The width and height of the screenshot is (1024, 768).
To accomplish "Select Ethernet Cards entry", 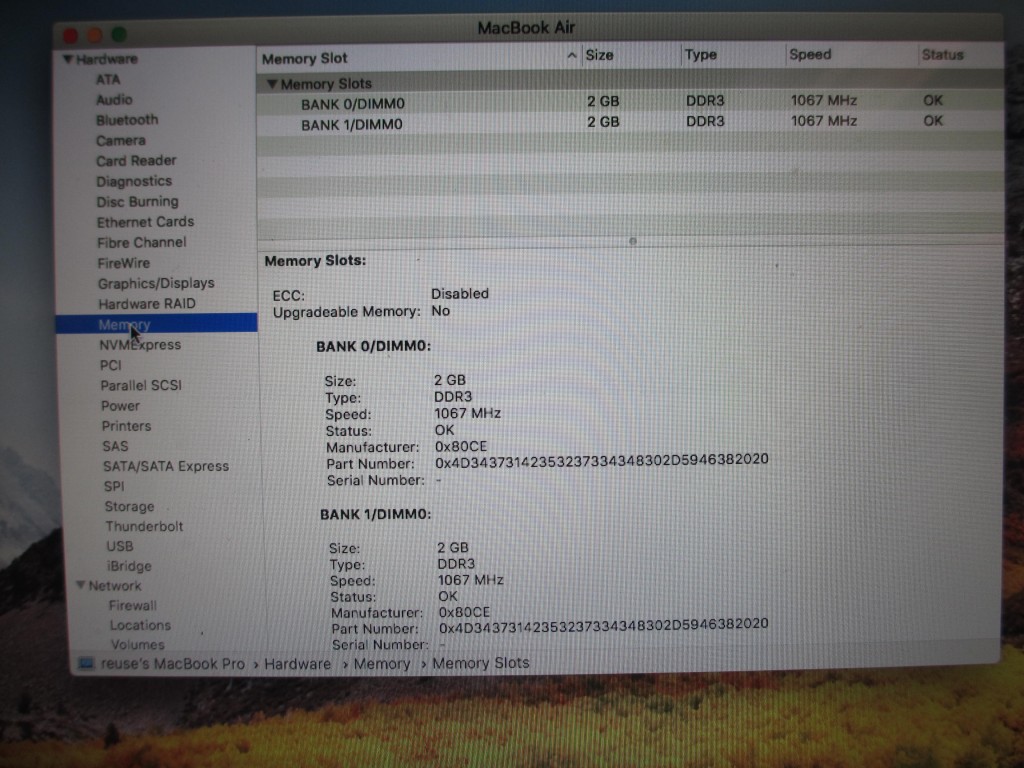I will pos(145,222).
